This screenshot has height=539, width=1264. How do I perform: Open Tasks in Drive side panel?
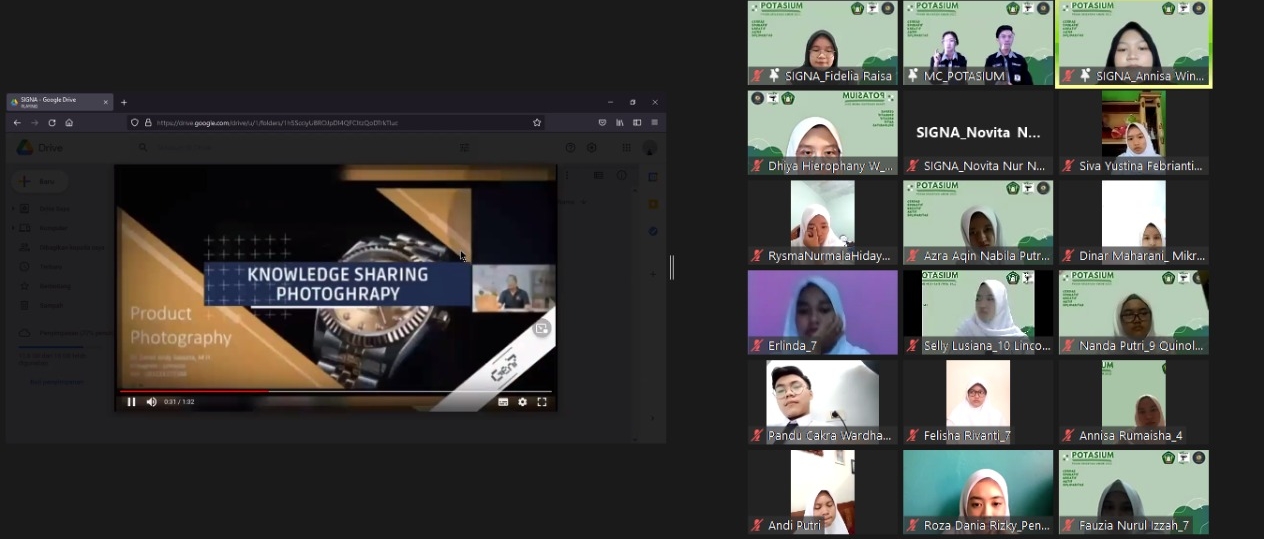coord(653,231)
